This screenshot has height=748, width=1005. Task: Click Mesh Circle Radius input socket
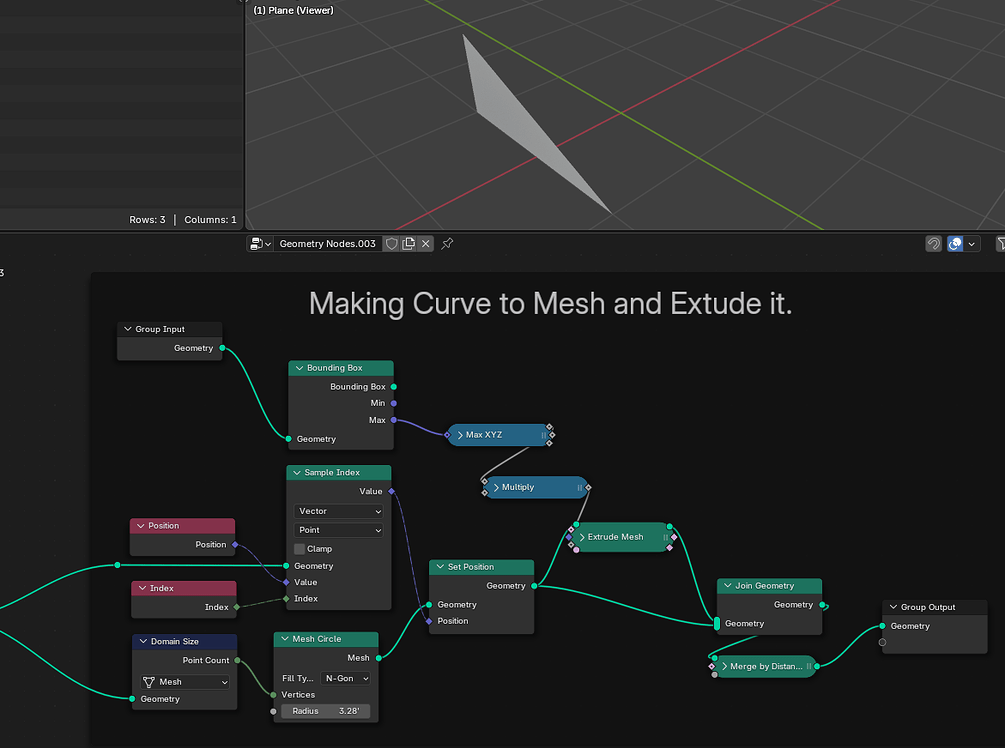pos(274,711)
